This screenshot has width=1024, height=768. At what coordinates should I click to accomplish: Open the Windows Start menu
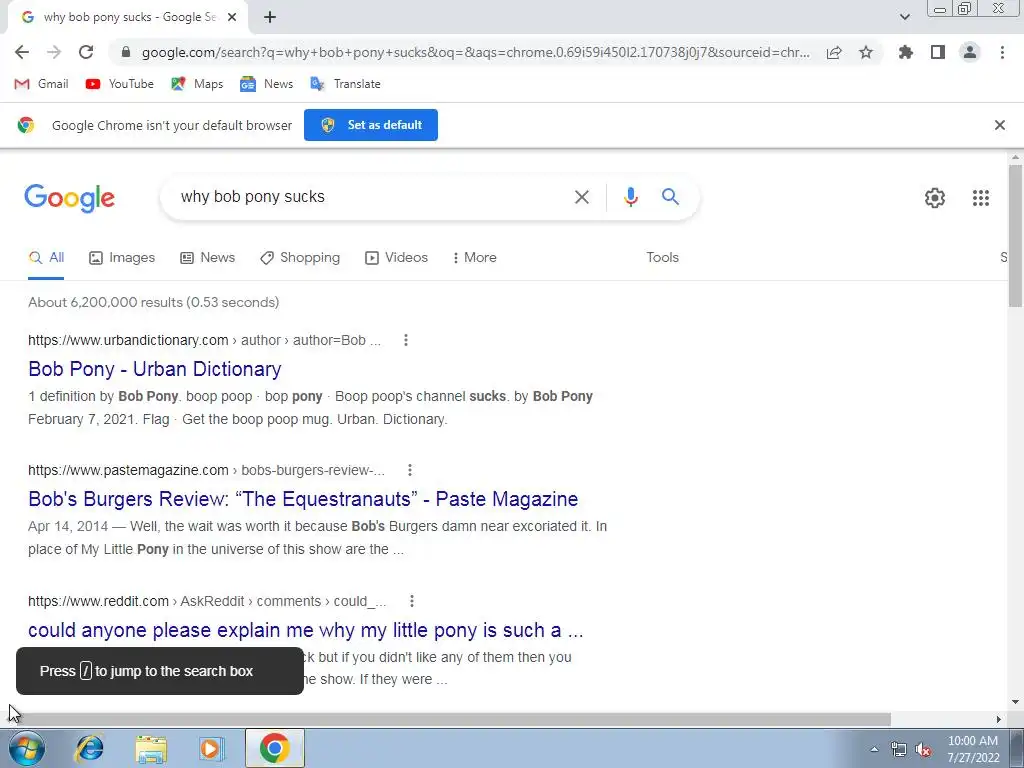click(x=27, y=748)
